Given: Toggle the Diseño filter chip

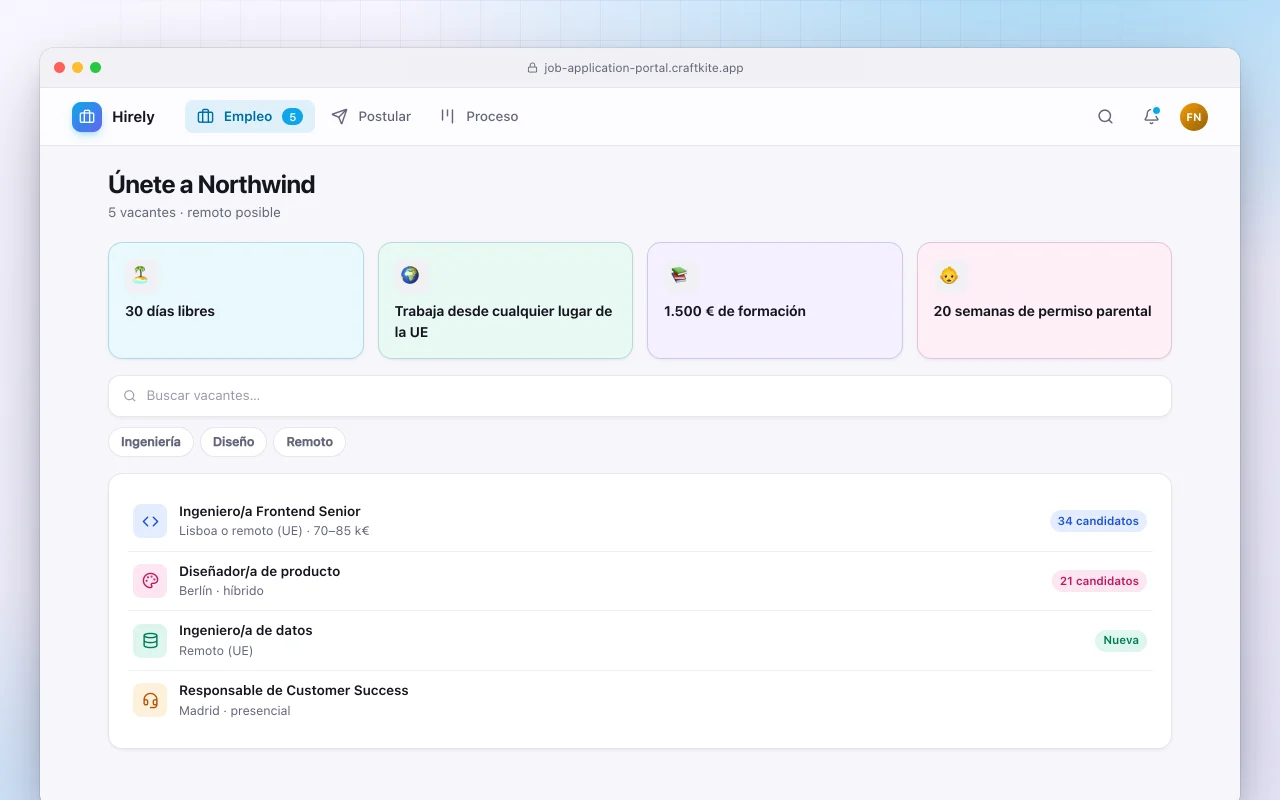Looking at the screenshot, I should (x=233, y=442).
